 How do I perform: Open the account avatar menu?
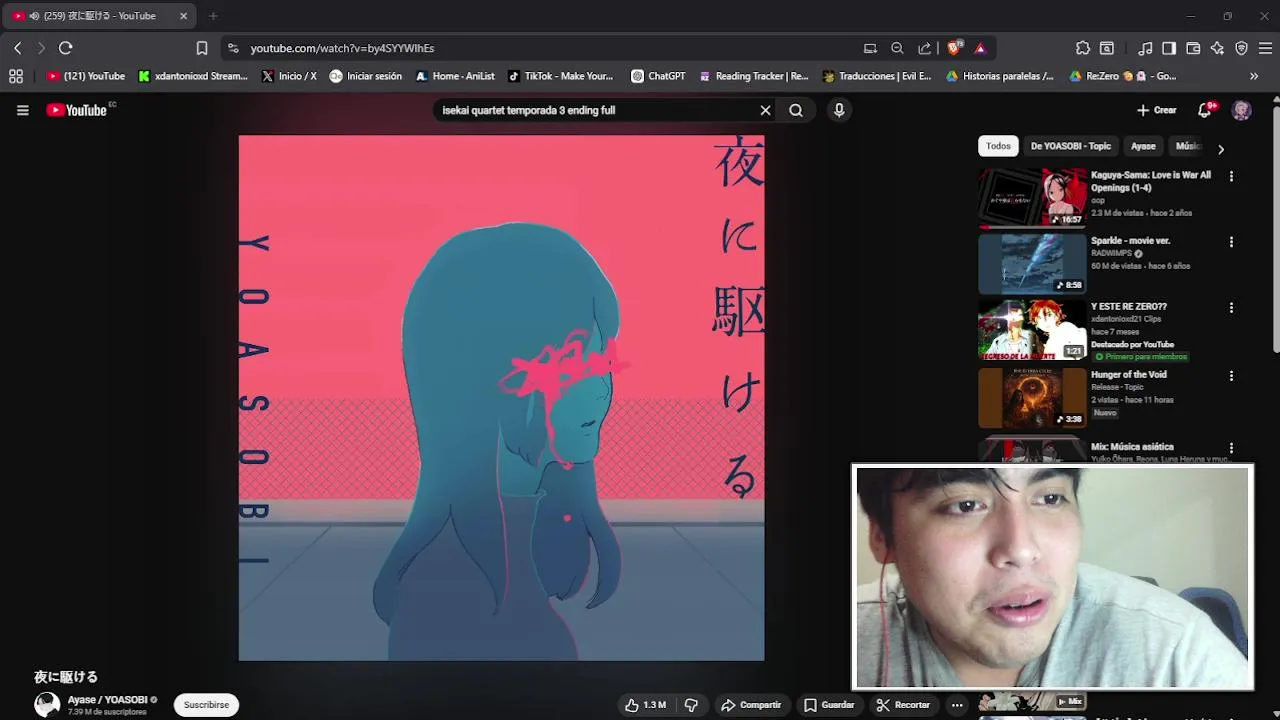1242,110
